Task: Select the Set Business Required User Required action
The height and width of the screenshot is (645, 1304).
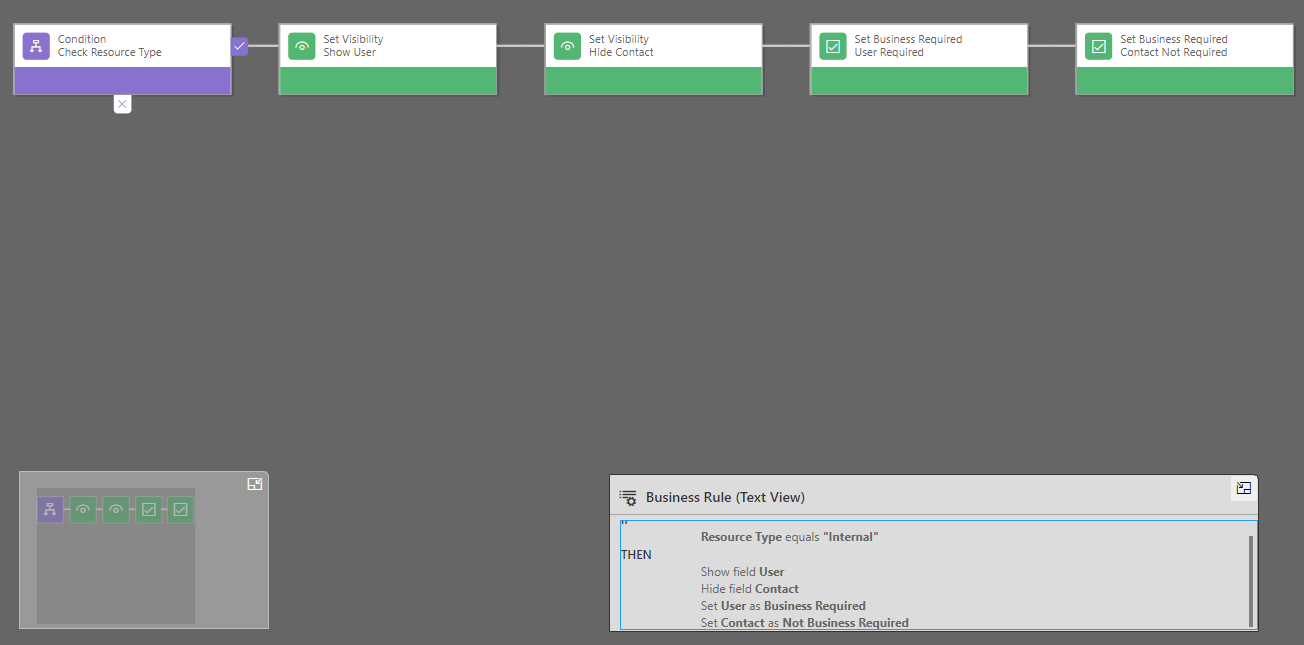Action: click(919, 59)
